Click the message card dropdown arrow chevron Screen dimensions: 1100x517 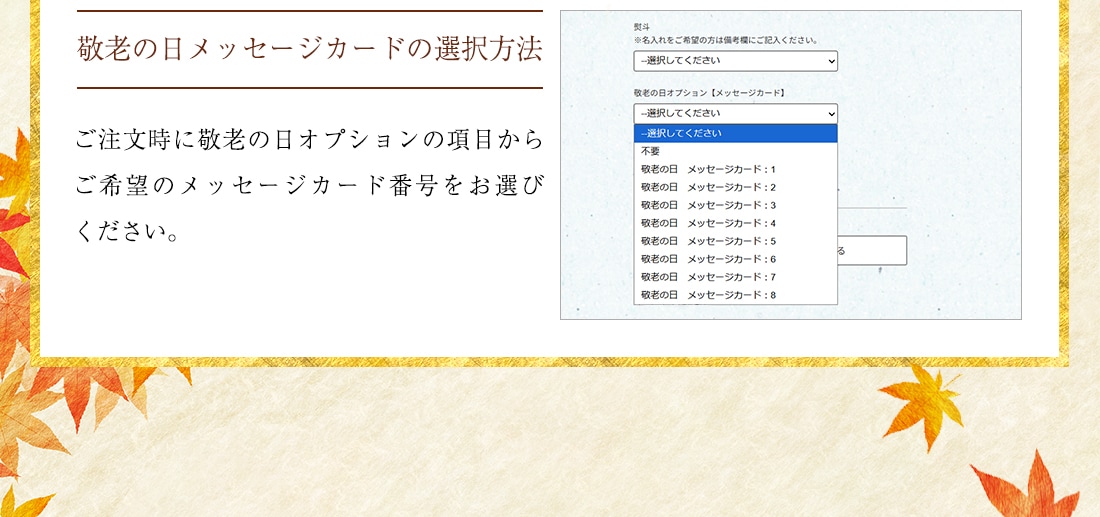tap(830, 114)
